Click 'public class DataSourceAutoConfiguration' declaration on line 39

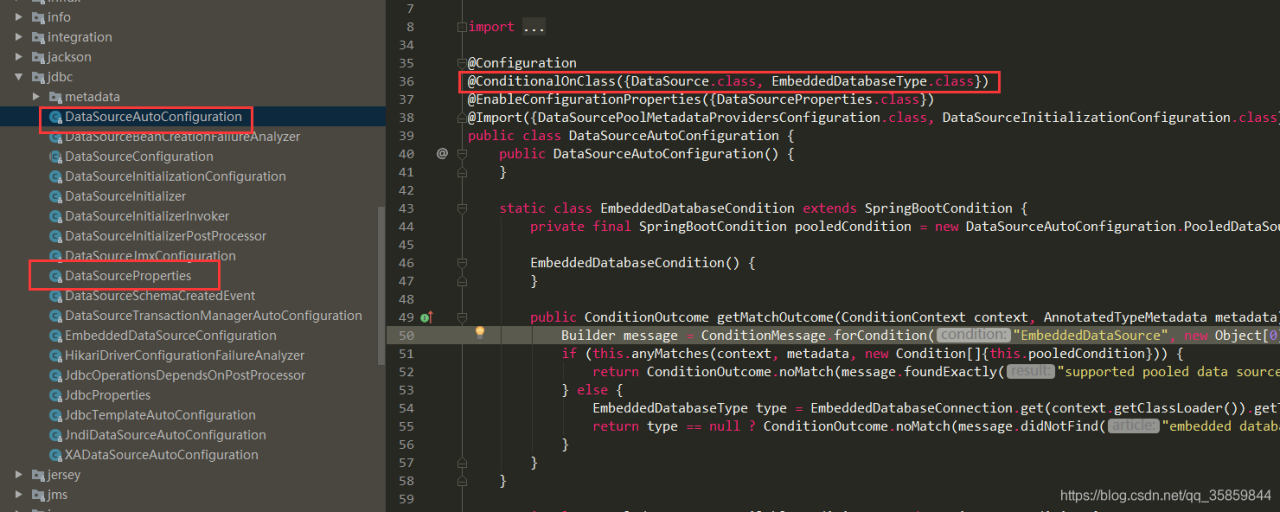pyautogui.click(x=623, y=136)
